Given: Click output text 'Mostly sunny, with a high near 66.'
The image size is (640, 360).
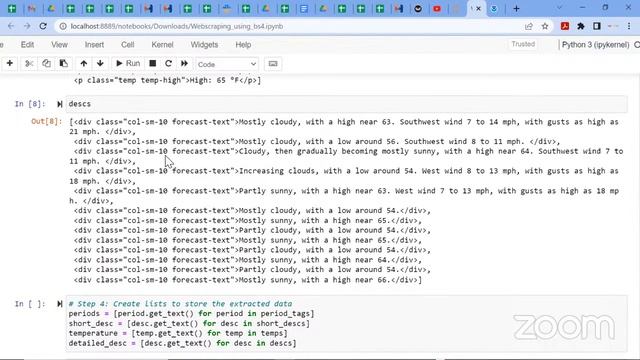Looking at the screenshot, I should click(x=314, y=280).
